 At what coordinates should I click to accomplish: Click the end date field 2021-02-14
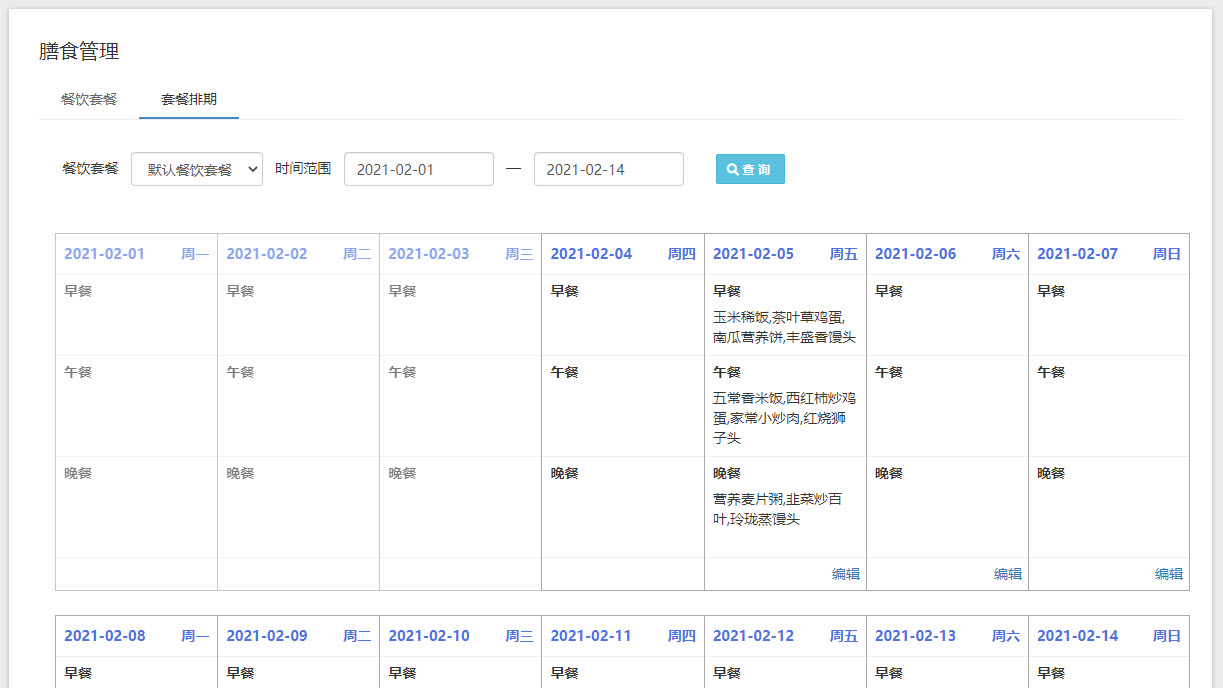[608, 169]
